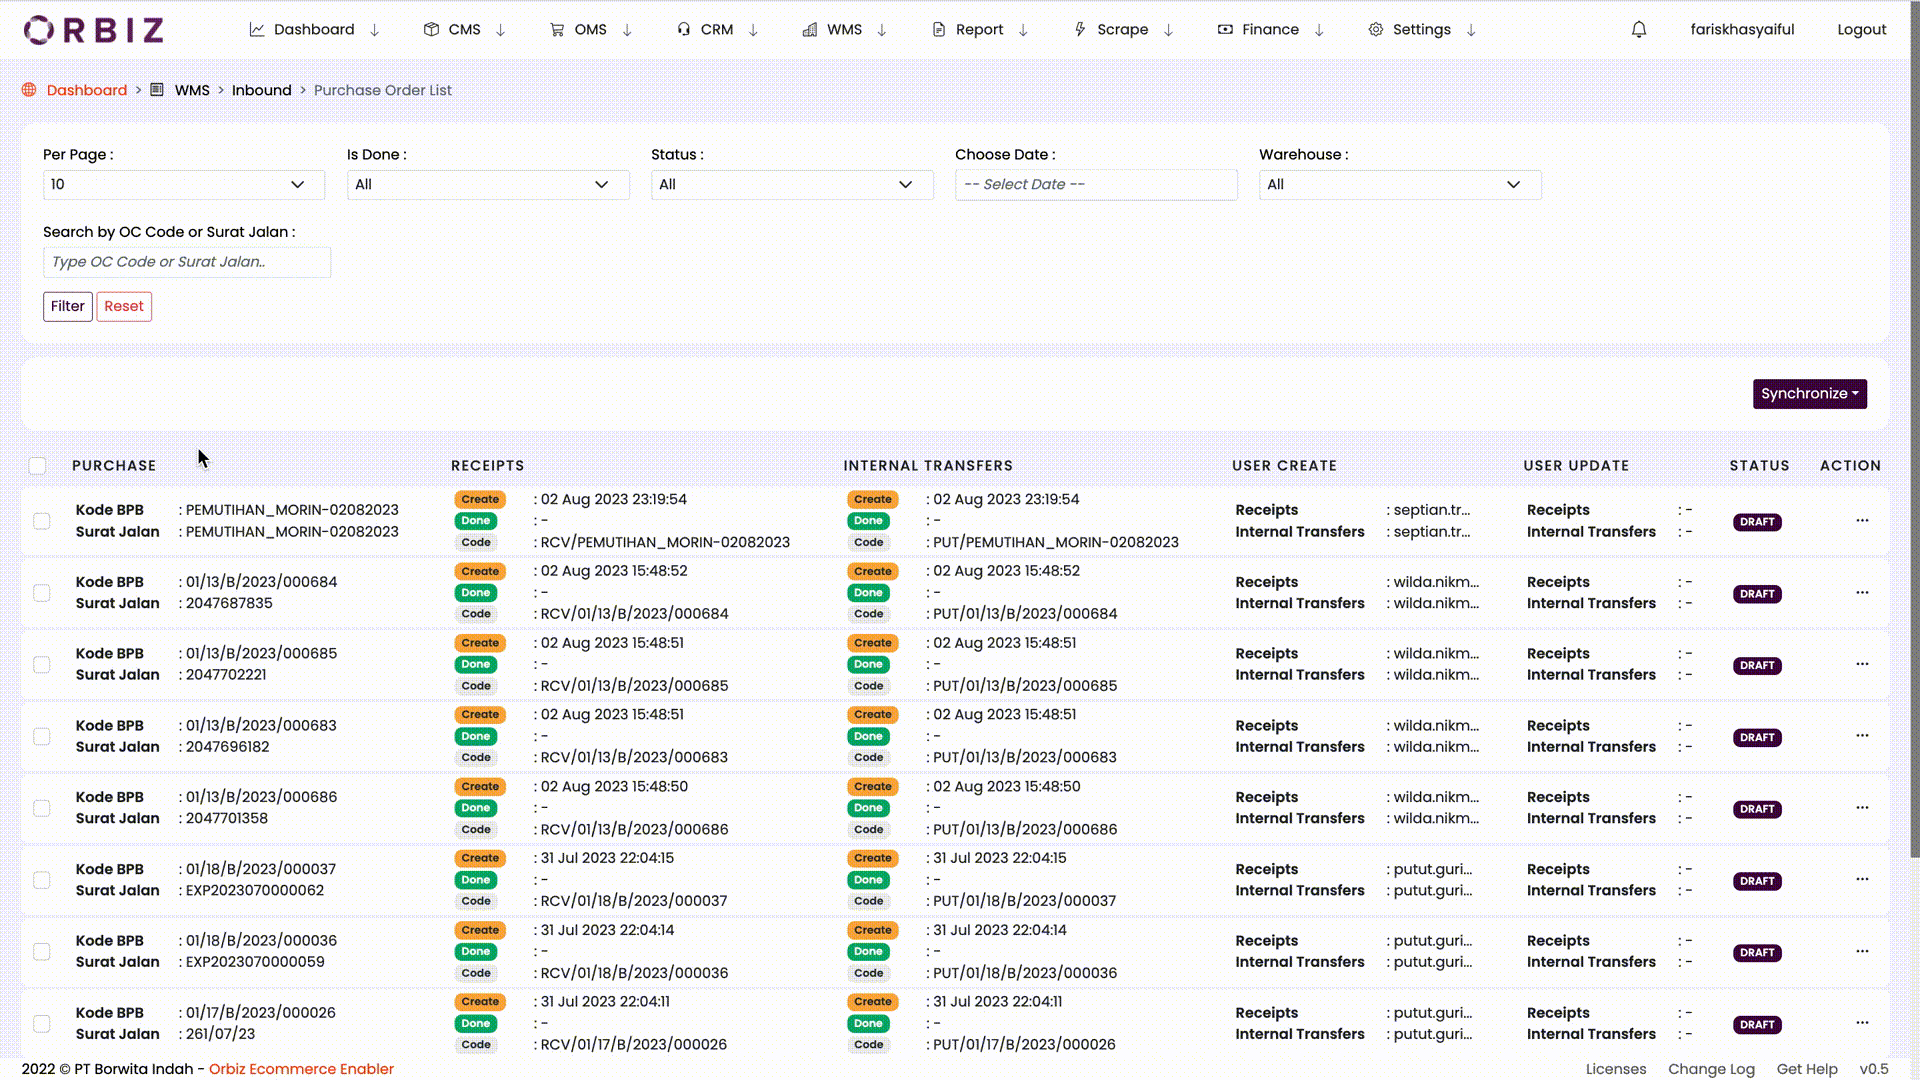The height and width of the screenshot is (1080, 1920).
Task: Click the Finance money icon
Action: (1225, 30)
